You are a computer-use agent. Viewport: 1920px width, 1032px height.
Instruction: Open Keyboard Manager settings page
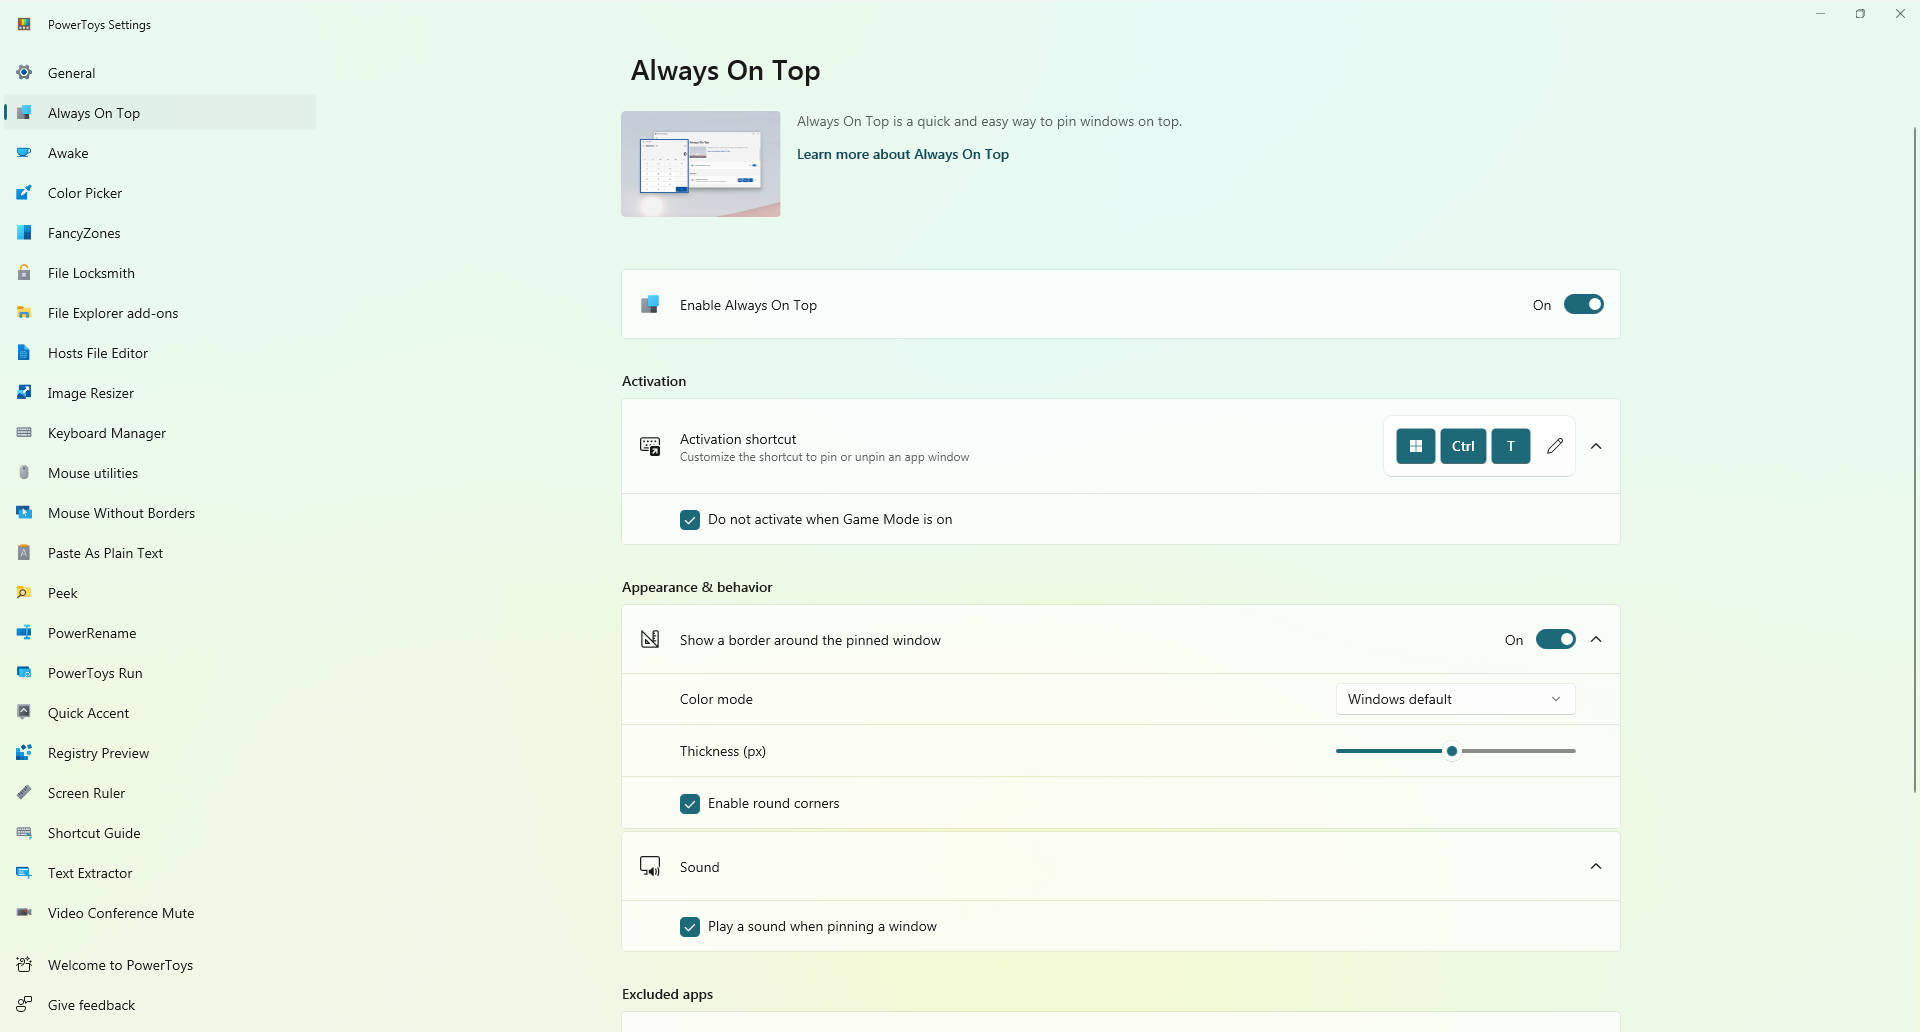107,433
